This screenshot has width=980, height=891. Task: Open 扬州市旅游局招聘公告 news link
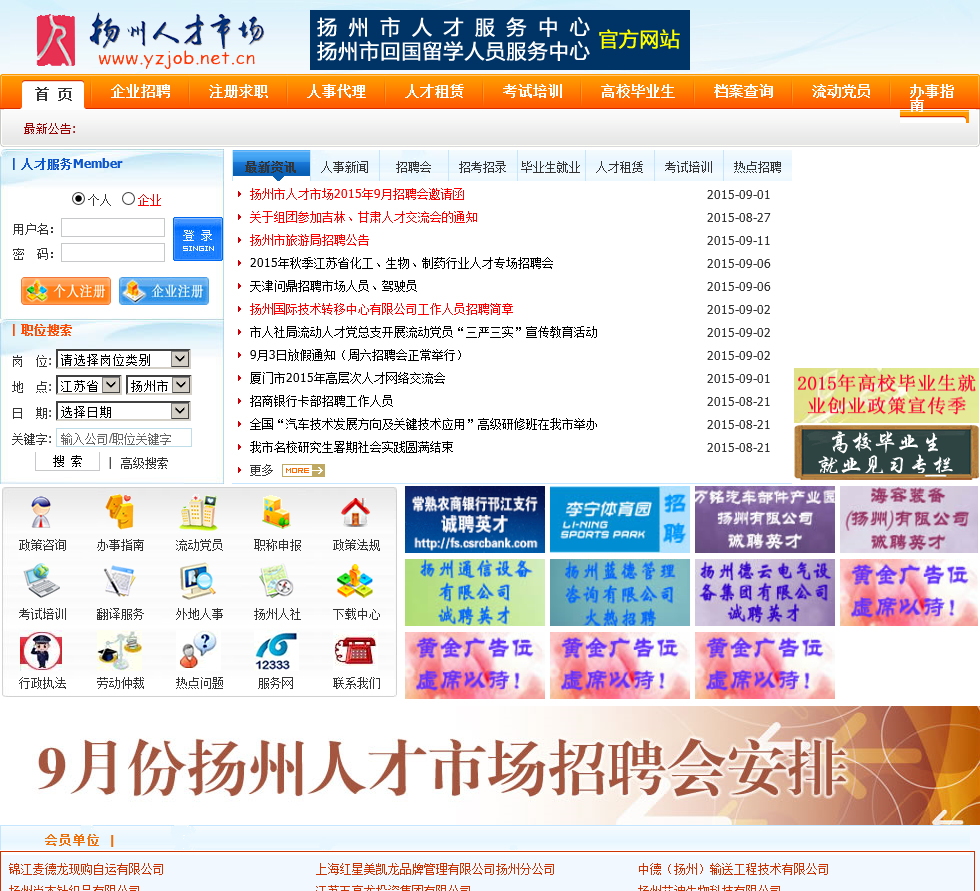[309, 241]
